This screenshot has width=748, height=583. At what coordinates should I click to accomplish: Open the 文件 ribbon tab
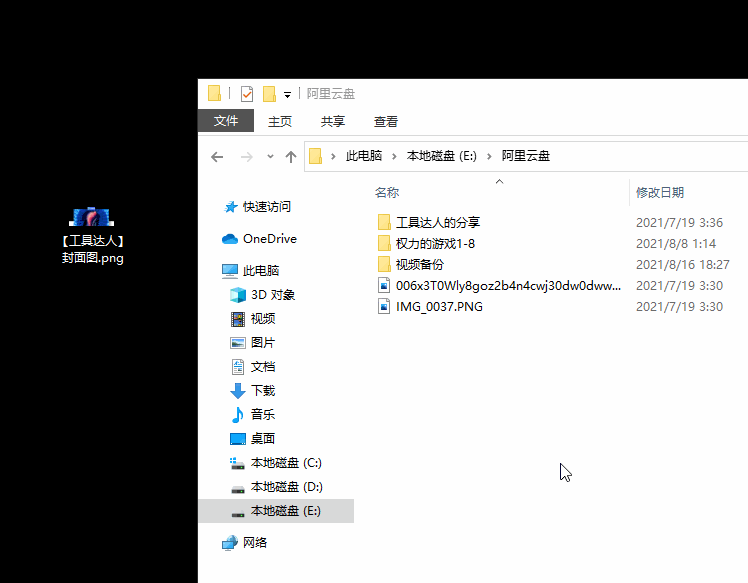coord(226,121)
